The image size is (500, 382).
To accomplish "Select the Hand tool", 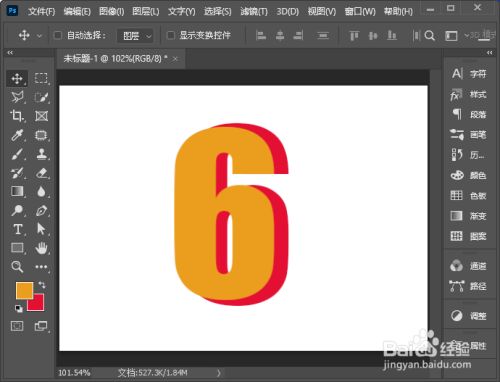I will click(x=41, y=248).
